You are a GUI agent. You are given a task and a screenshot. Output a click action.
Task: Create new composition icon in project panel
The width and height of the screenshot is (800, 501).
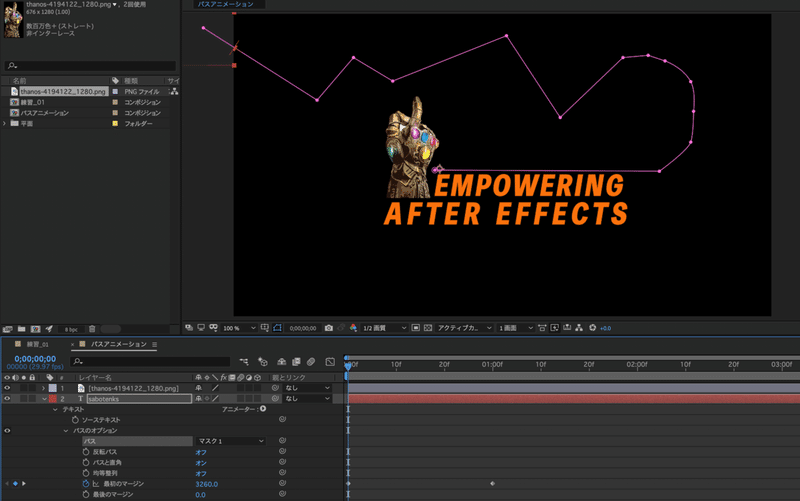[x=35, y=329]
